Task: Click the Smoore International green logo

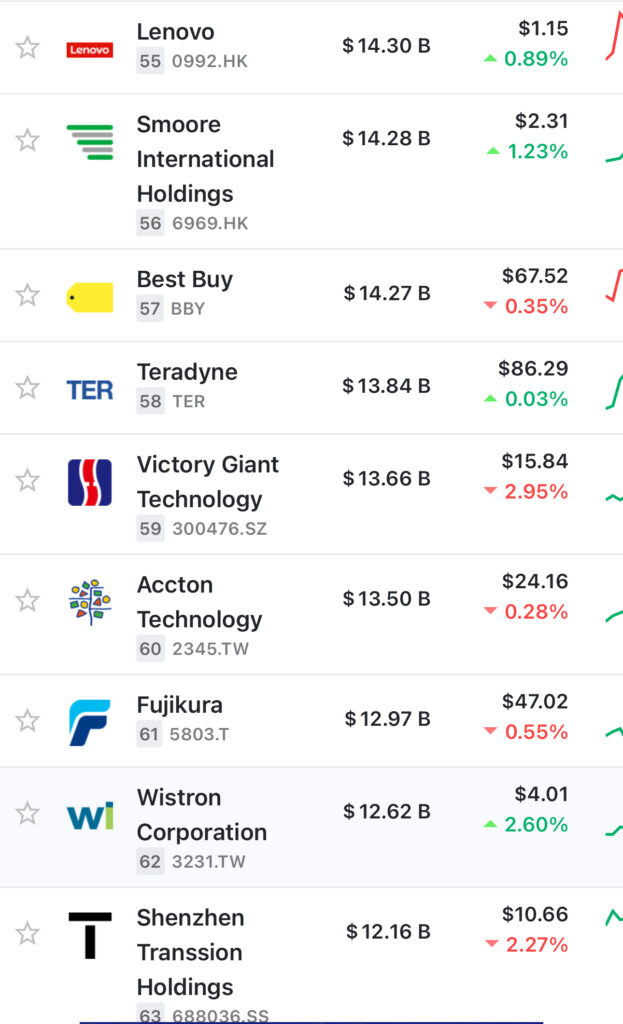Action: (90, 141)
